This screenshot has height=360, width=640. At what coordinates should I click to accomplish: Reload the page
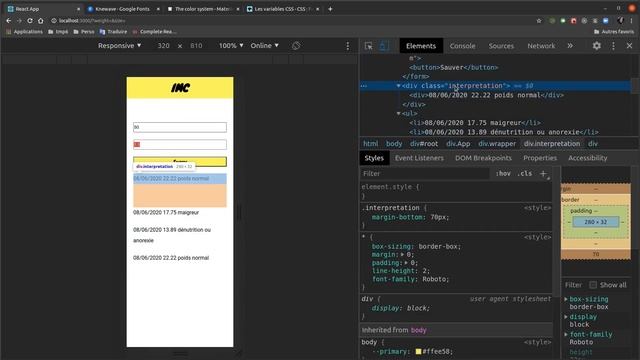coord(30,20)
